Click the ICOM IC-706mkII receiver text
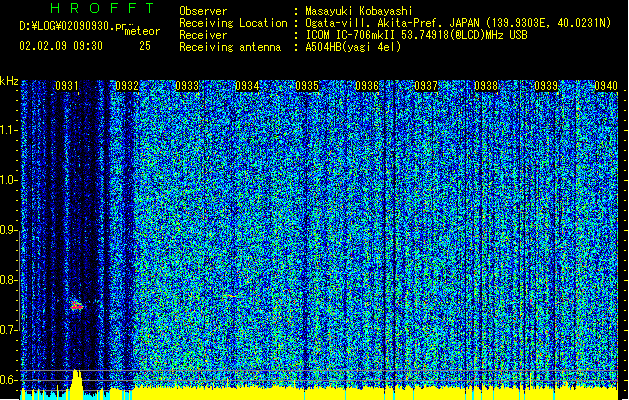 tap(416, 35)
